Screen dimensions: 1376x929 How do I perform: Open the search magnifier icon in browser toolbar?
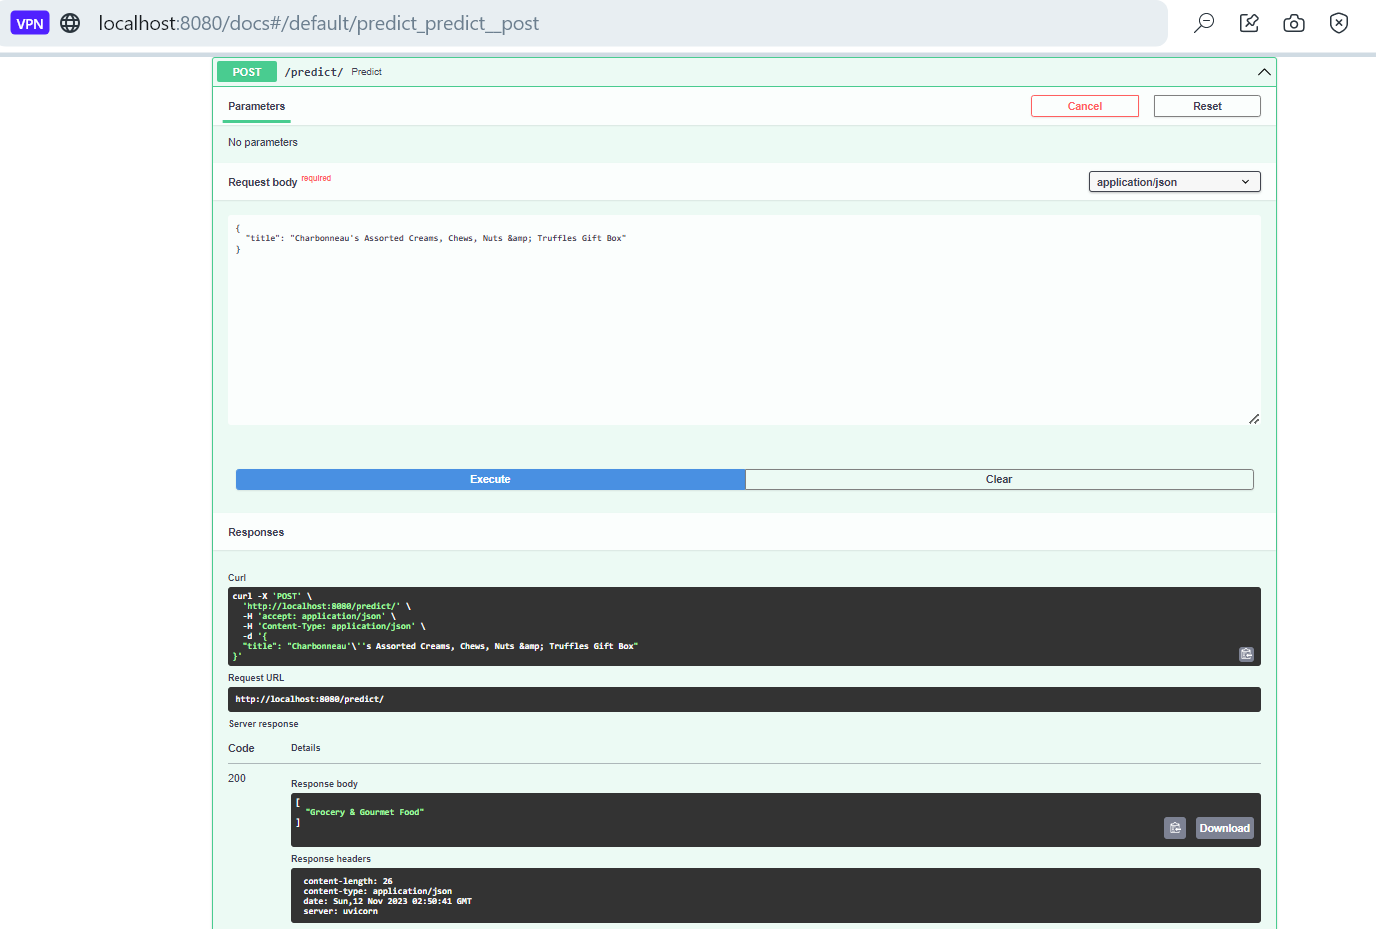pos(1204,23)
